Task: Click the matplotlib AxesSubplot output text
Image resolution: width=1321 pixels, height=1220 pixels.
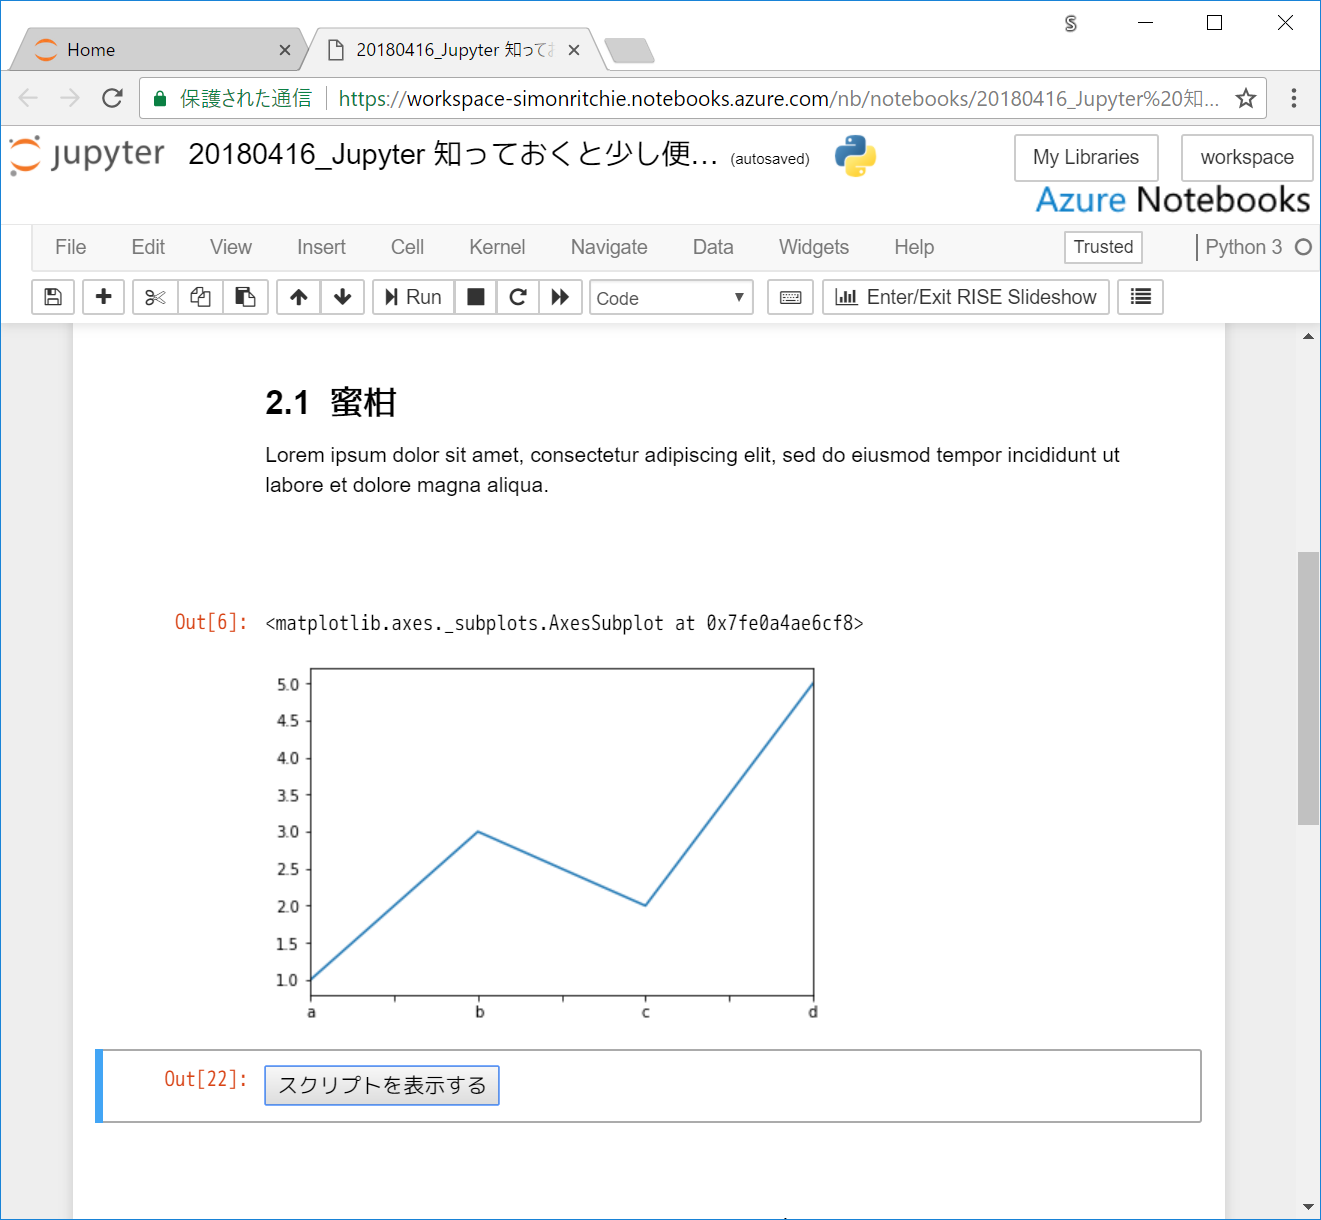Action: coord(564,623)
